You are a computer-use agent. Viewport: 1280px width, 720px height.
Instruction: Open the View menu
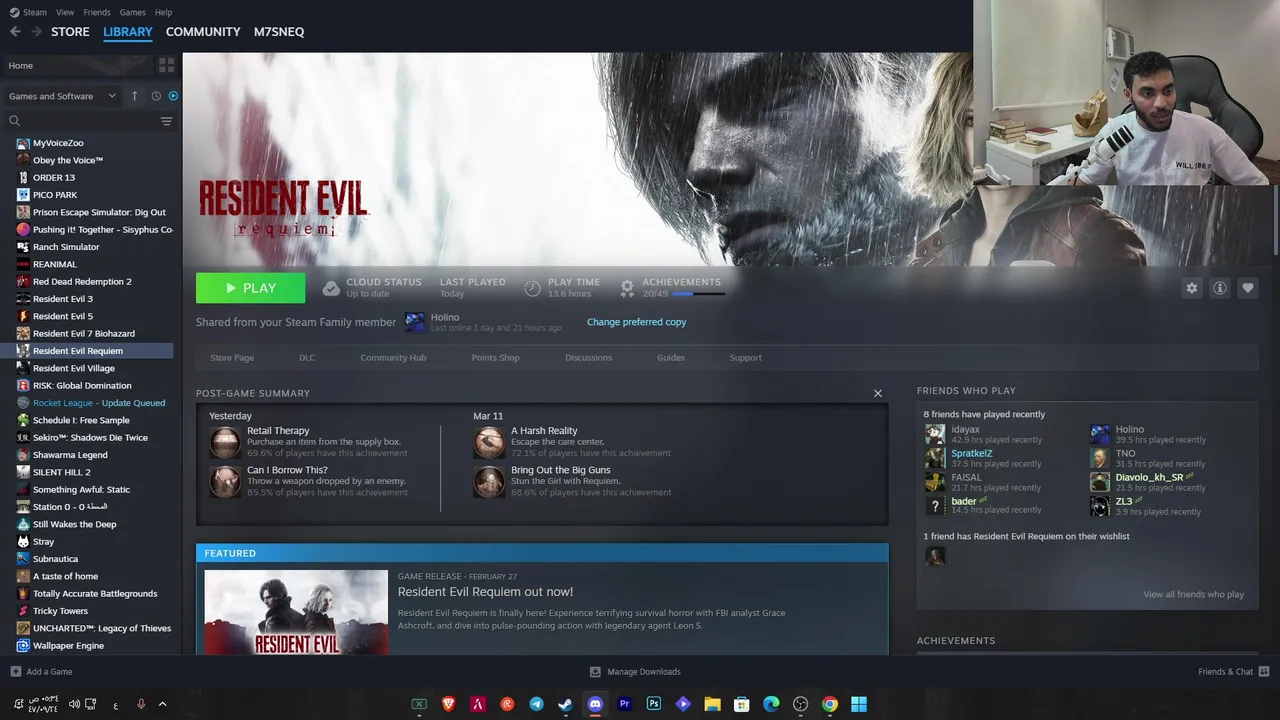(65, 12)
